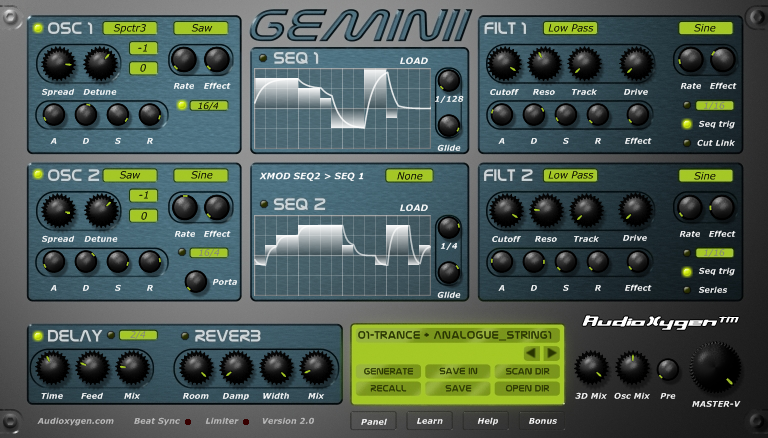This screenshot has width=768, height=438.
Task: Toggle the Reverb power LED
Action: coord(185,335)
